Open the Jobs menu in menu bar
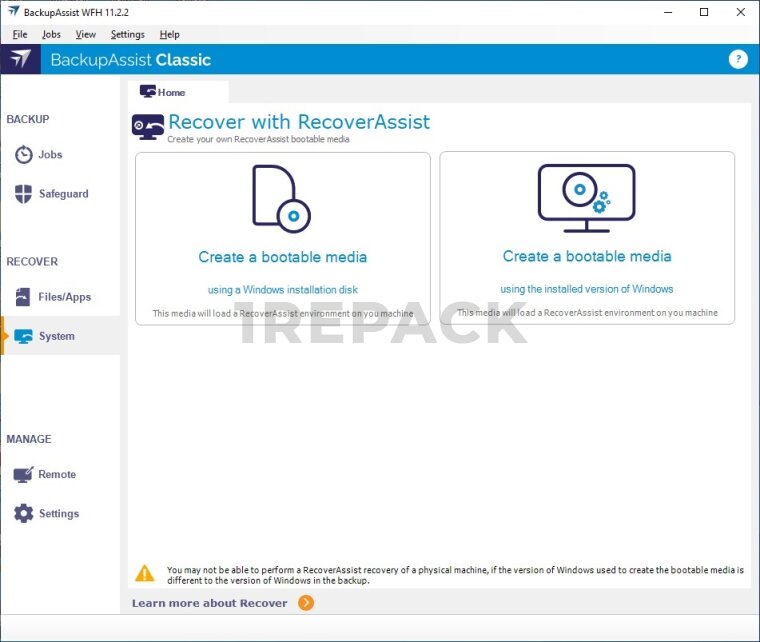 point(51,34)
